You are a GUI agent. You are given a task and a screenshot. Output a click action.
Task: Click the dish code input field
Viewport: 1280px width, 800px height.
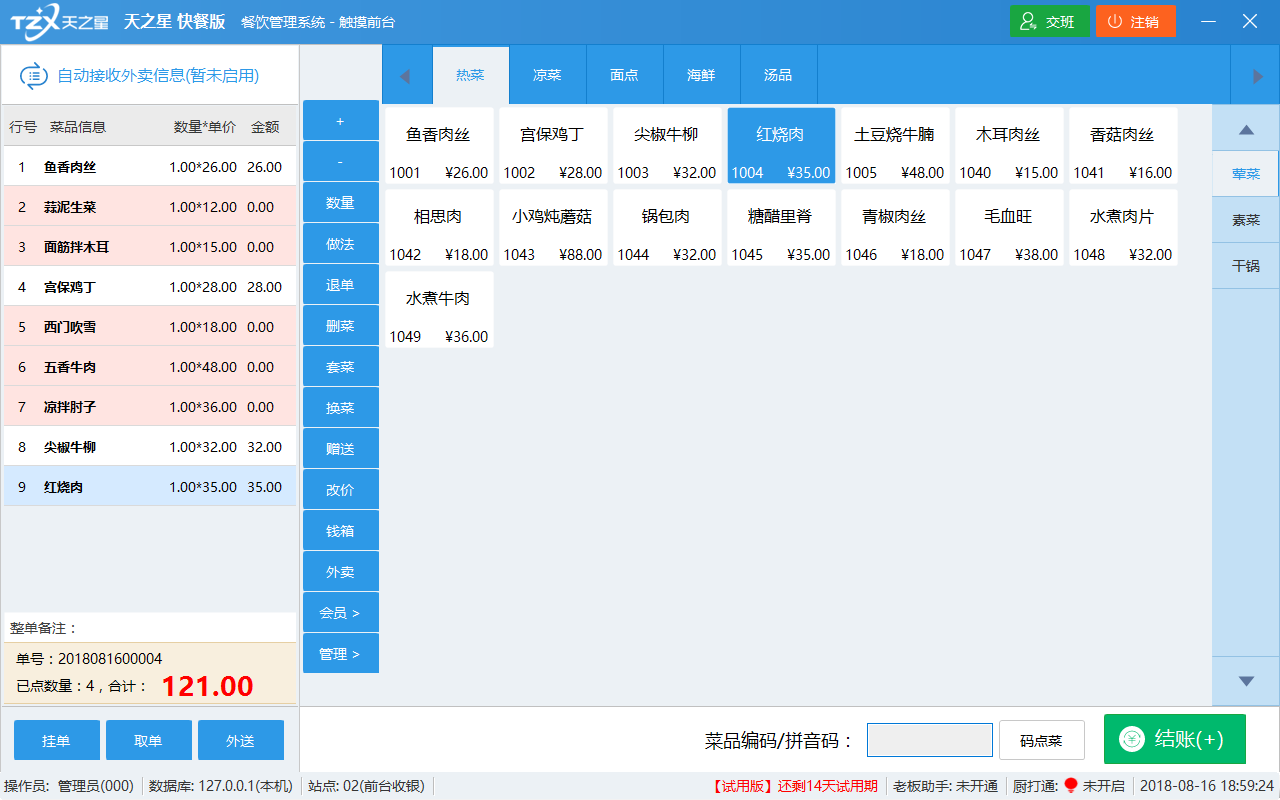930,740
